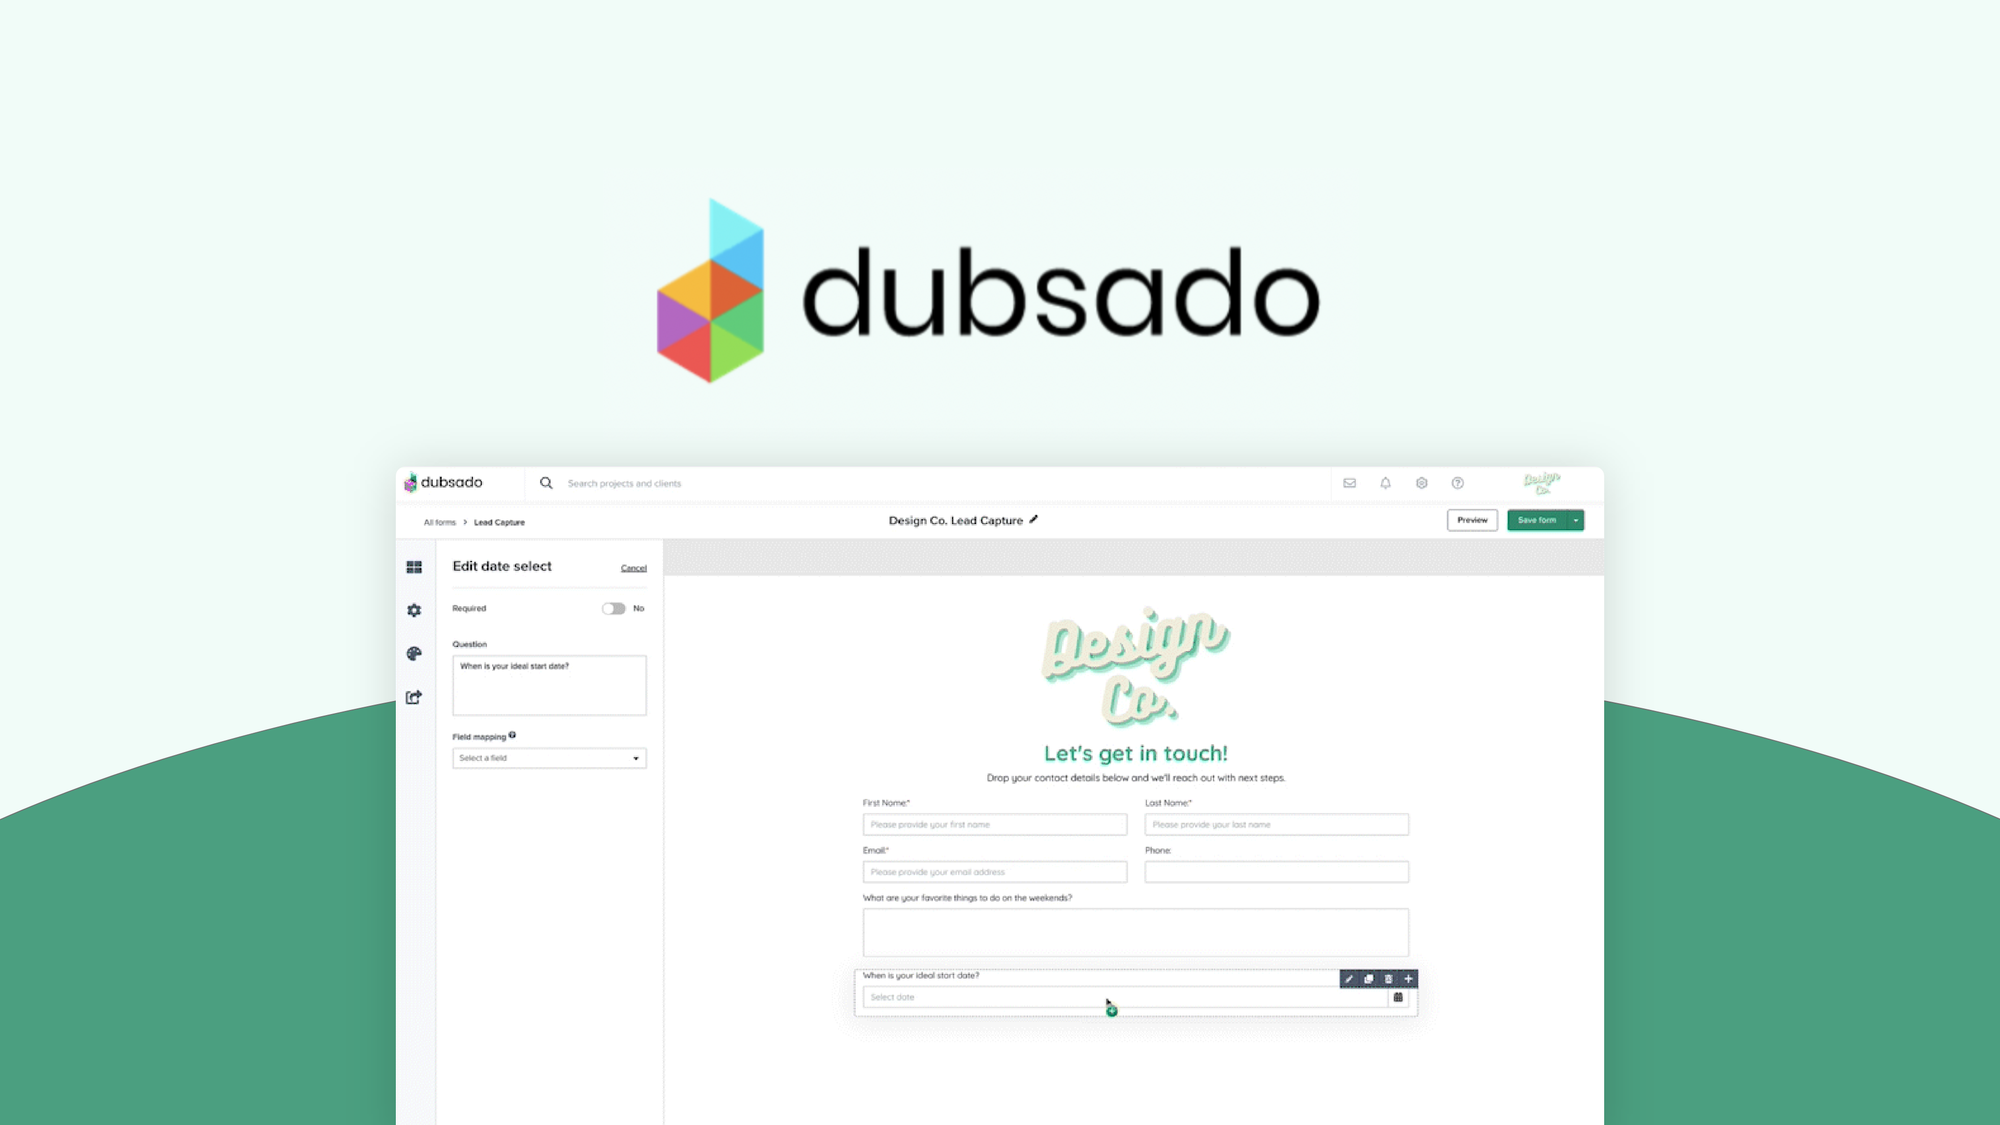Screen dimensions: 2000x1125
Task: Click the dashboard/grid icon in sidebar
Action: (x=415, y=567)
